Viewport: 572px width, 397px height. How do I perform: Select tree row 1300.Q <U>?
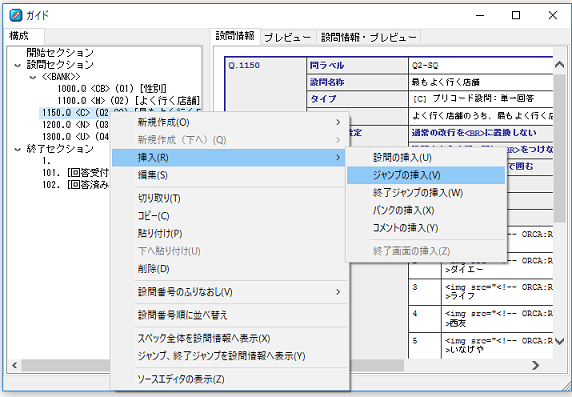pos(75,137)
